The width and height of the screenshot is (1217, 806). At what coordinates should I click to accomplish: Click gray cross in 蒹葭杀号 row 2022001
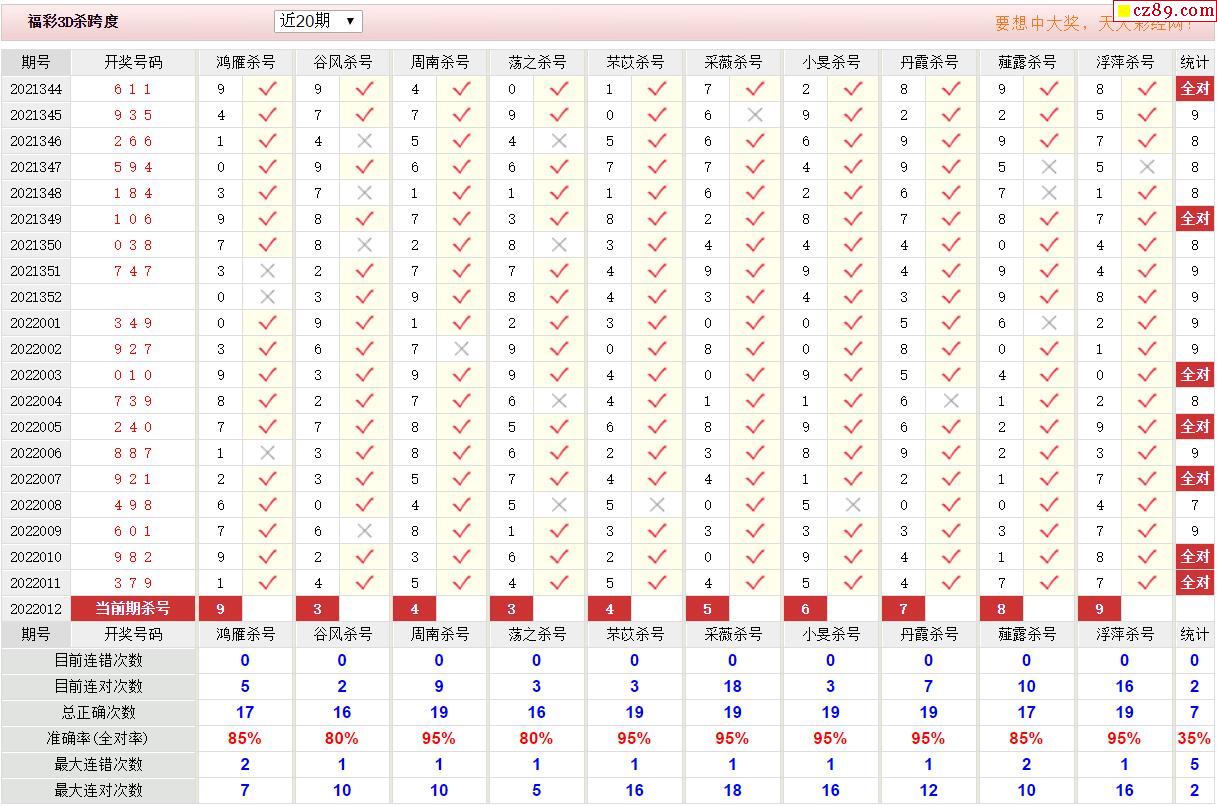1049,323
